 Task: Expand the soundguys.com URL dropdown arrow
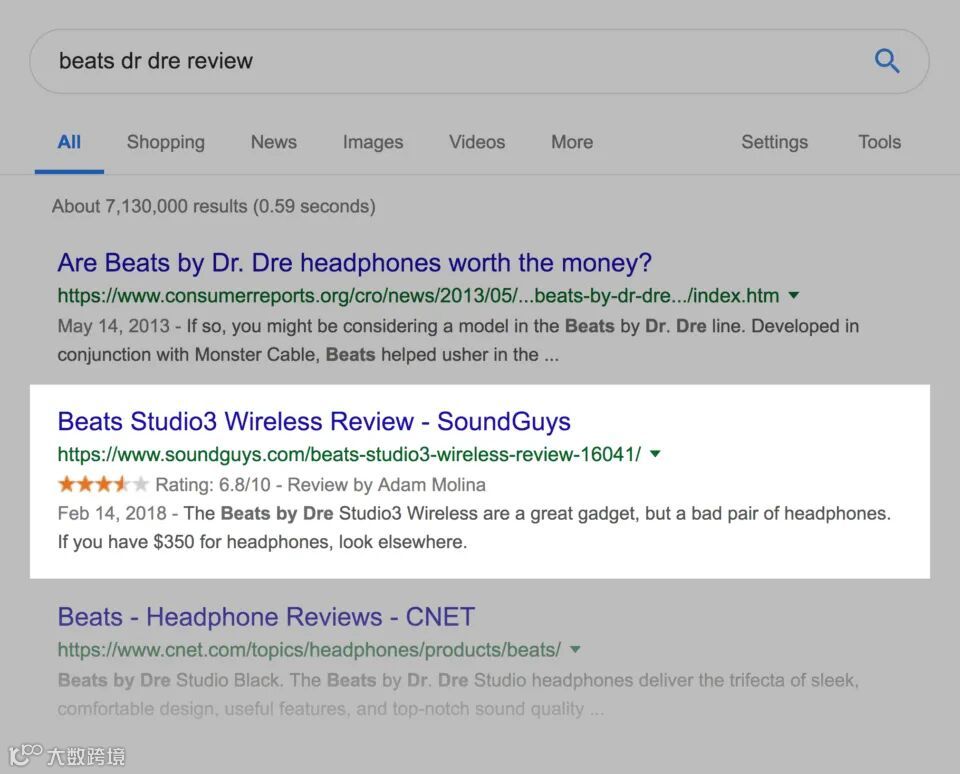pos(655,454)
